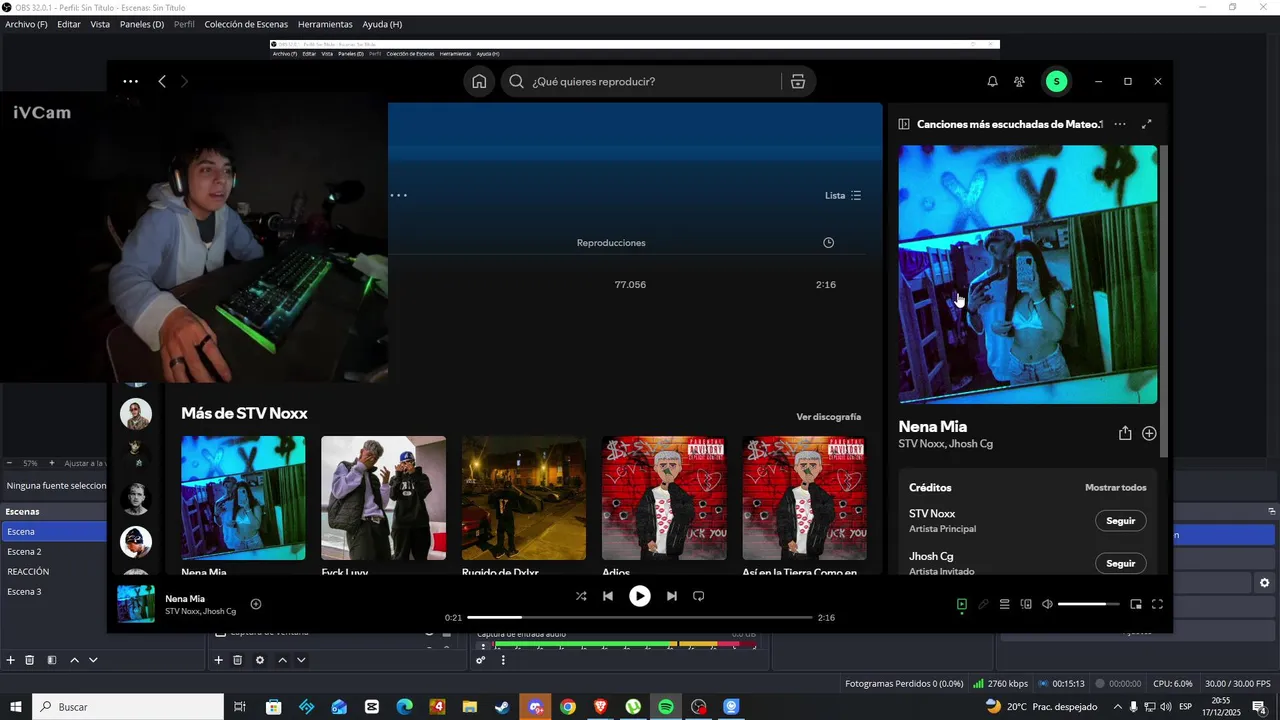Go back in Spotify navigation
This screenshot has width=1280, height=720.
pyautogui.click(x=162, y=82)
